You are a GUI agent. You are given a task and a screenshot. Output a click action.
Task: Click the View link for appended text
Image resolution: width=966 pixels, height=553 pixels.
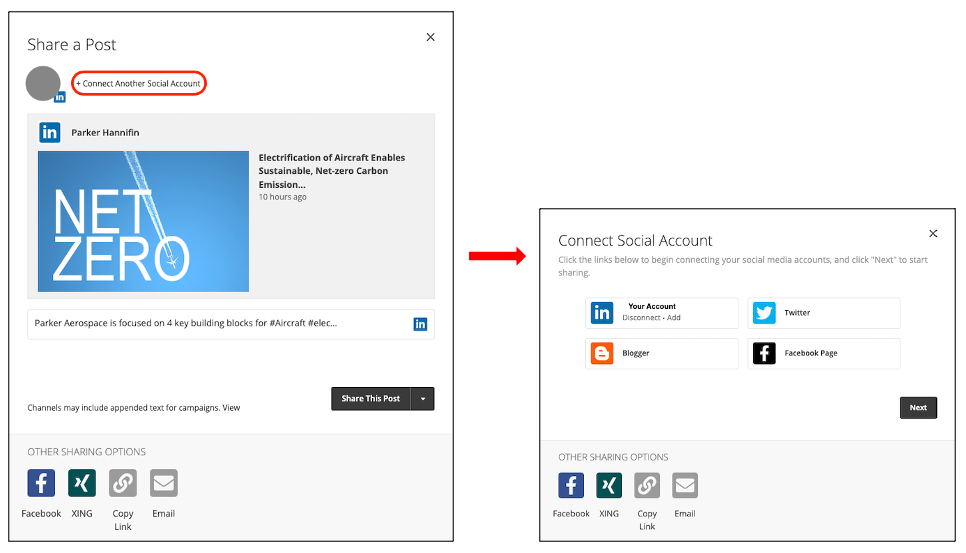231,408
